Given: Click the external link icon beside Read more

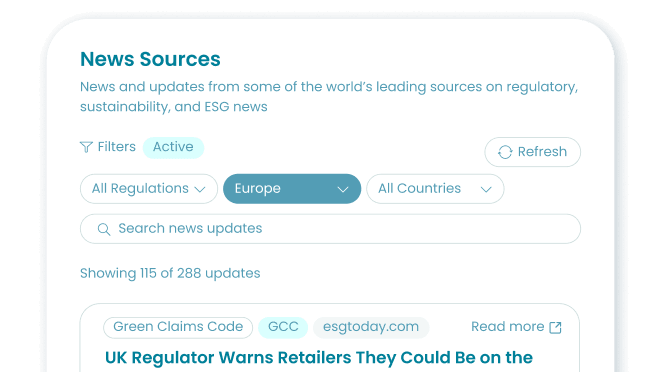Looking at the screenshot, I should (555, 327).
